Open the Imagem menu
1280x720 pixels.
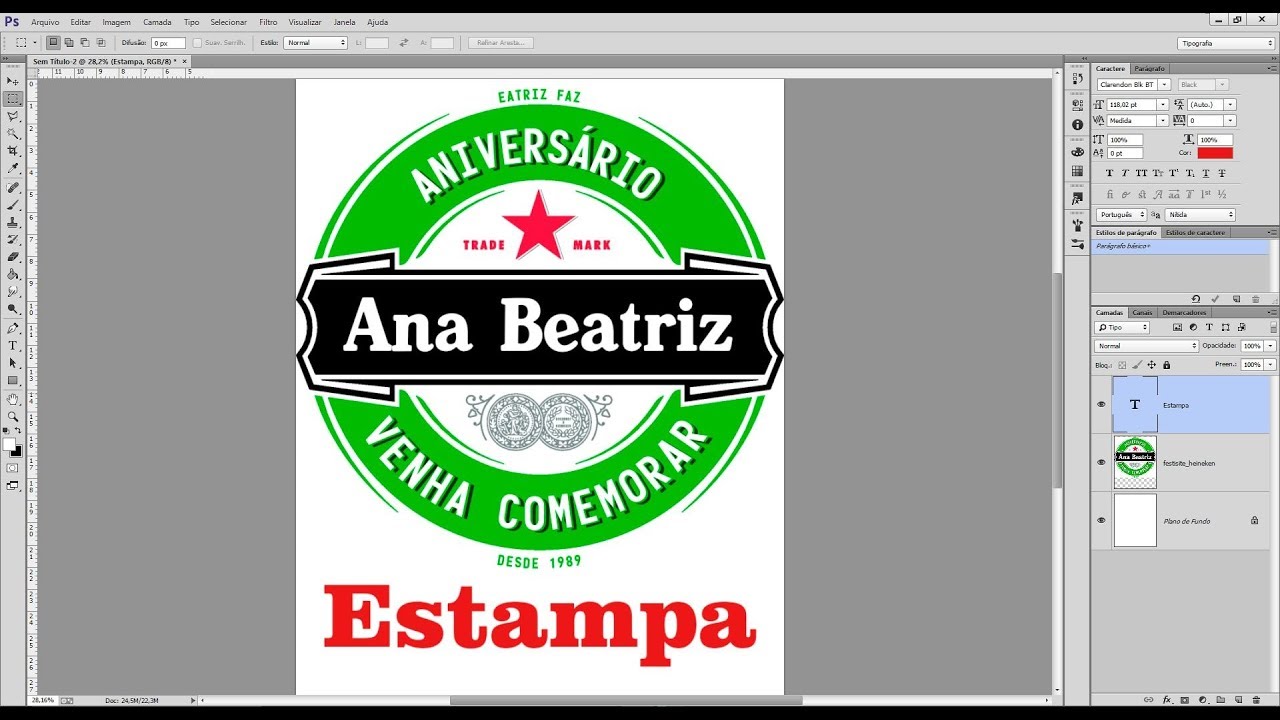click(116, 22)
